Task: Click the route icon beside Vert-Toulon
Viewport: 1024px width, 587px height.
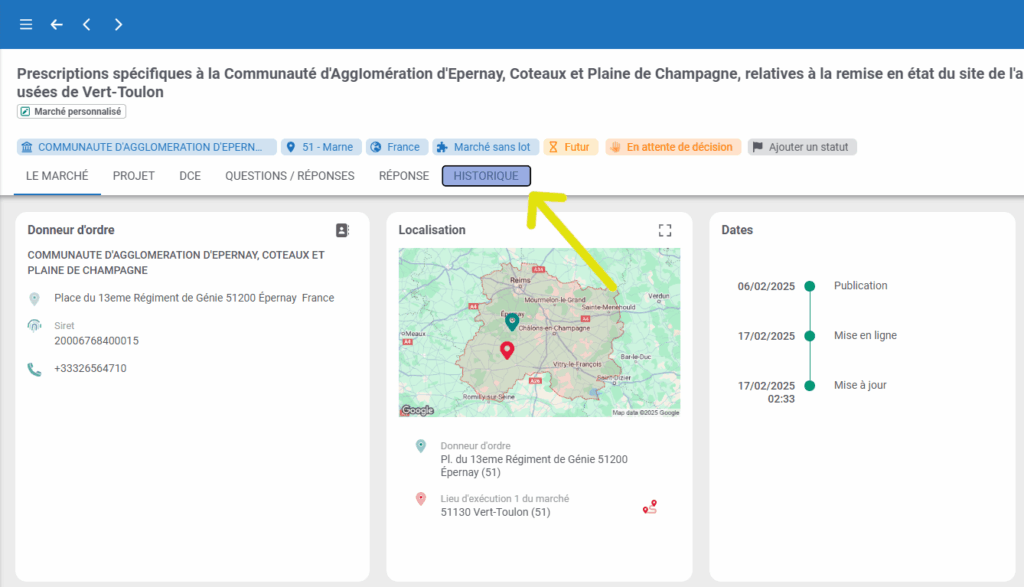Action: coord(651,507)
